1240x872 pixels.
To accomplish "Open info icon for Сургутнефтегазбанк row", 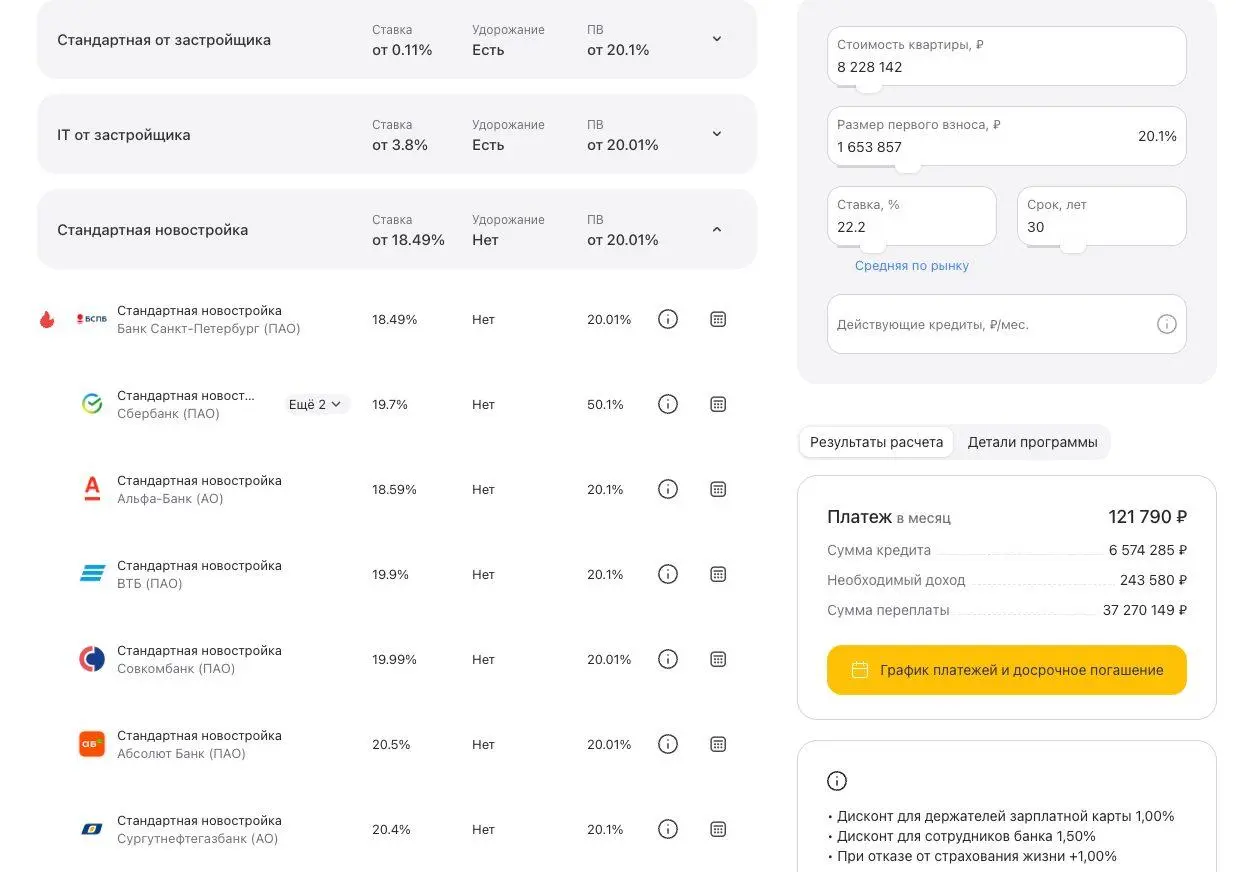I will pos(668,830).
